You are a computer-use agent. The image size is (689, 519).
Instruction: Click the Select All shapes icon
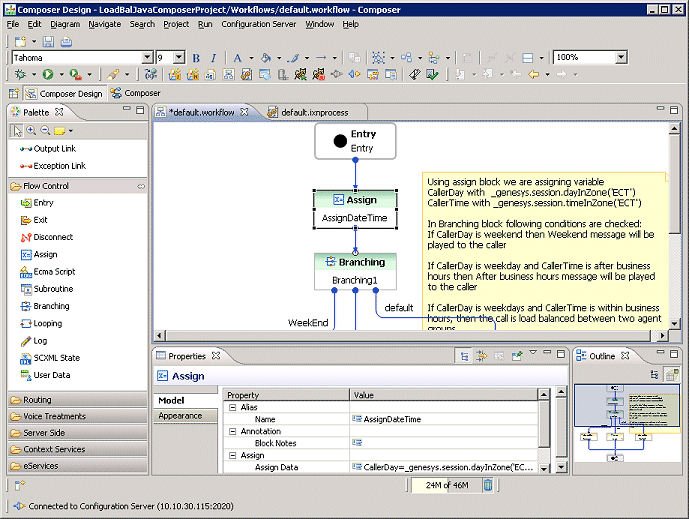(378, 58)
